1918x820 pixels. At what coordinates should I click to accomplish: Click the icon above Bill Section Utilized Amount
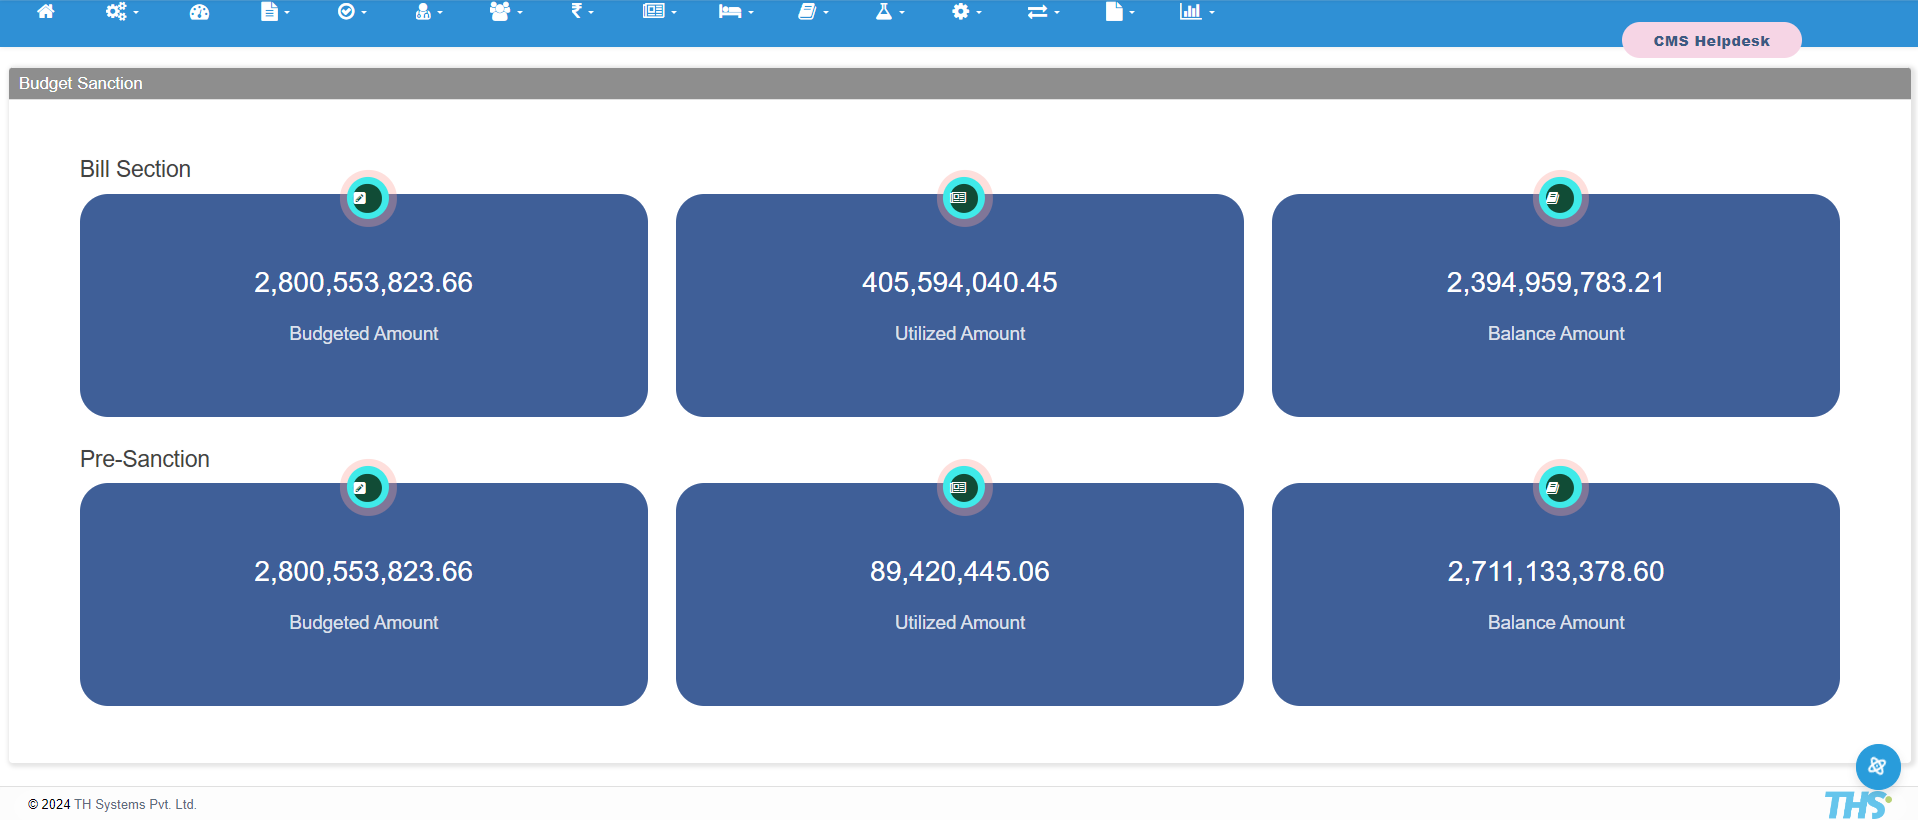coord(964,198)
